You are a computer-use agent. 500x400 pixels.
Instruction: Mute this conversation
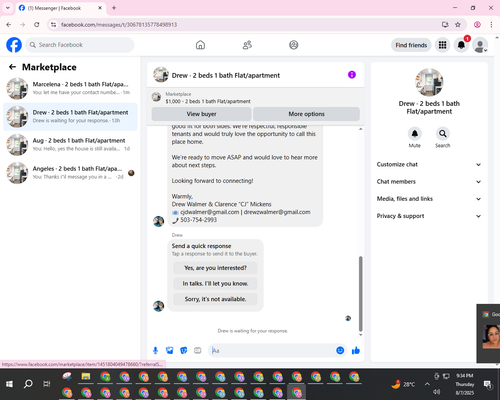click(415, 134)
